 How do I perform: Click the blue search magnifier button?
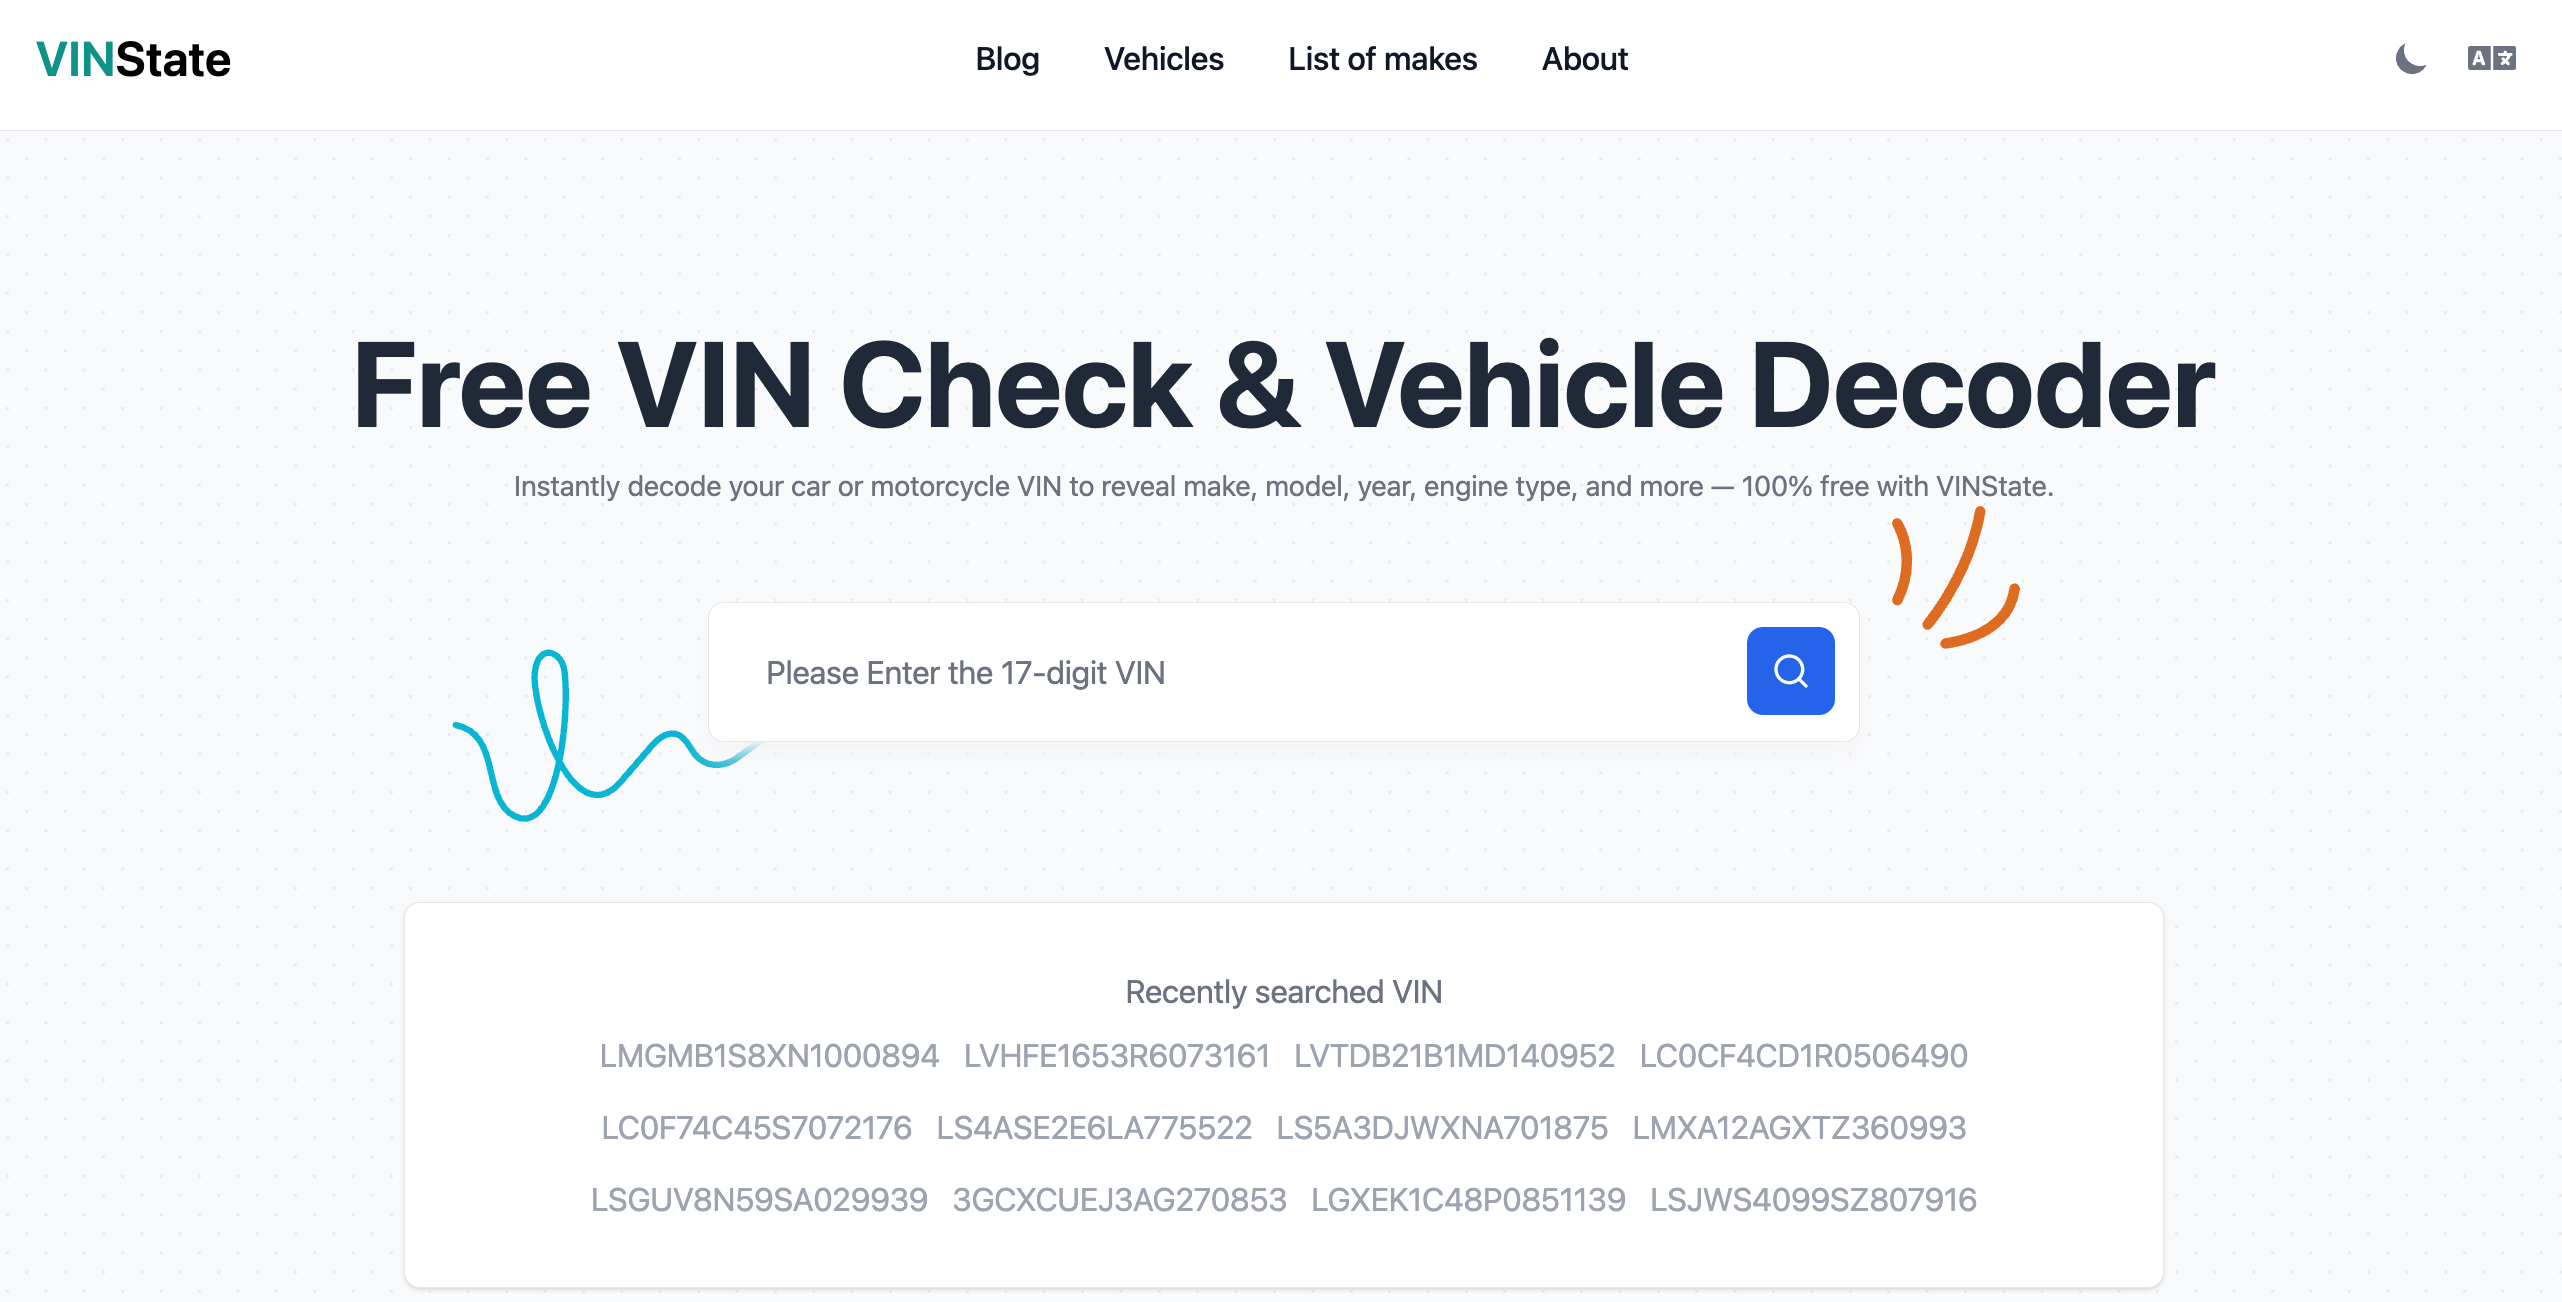[x=1790, y=671]
